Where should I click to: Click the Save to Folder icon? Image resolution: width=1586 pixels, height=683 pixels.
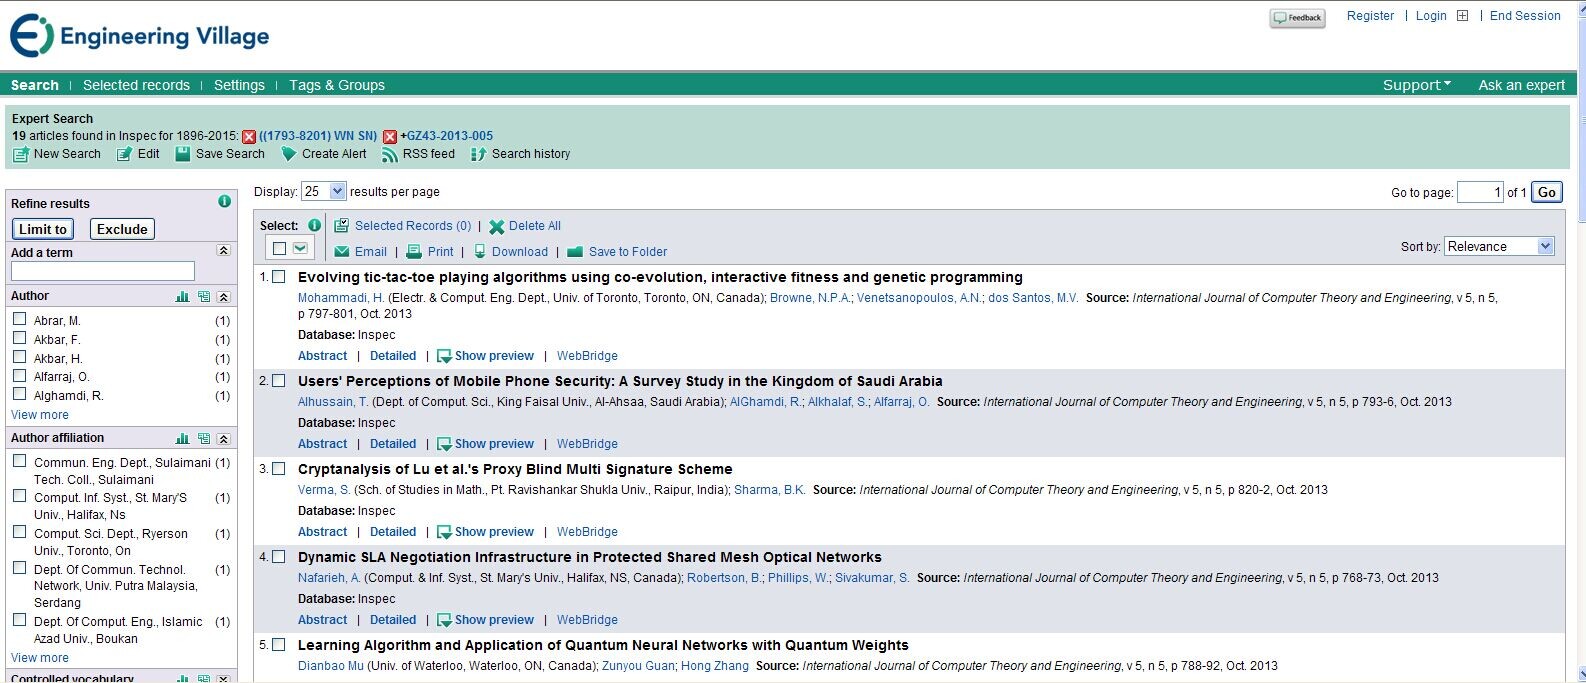575,252
